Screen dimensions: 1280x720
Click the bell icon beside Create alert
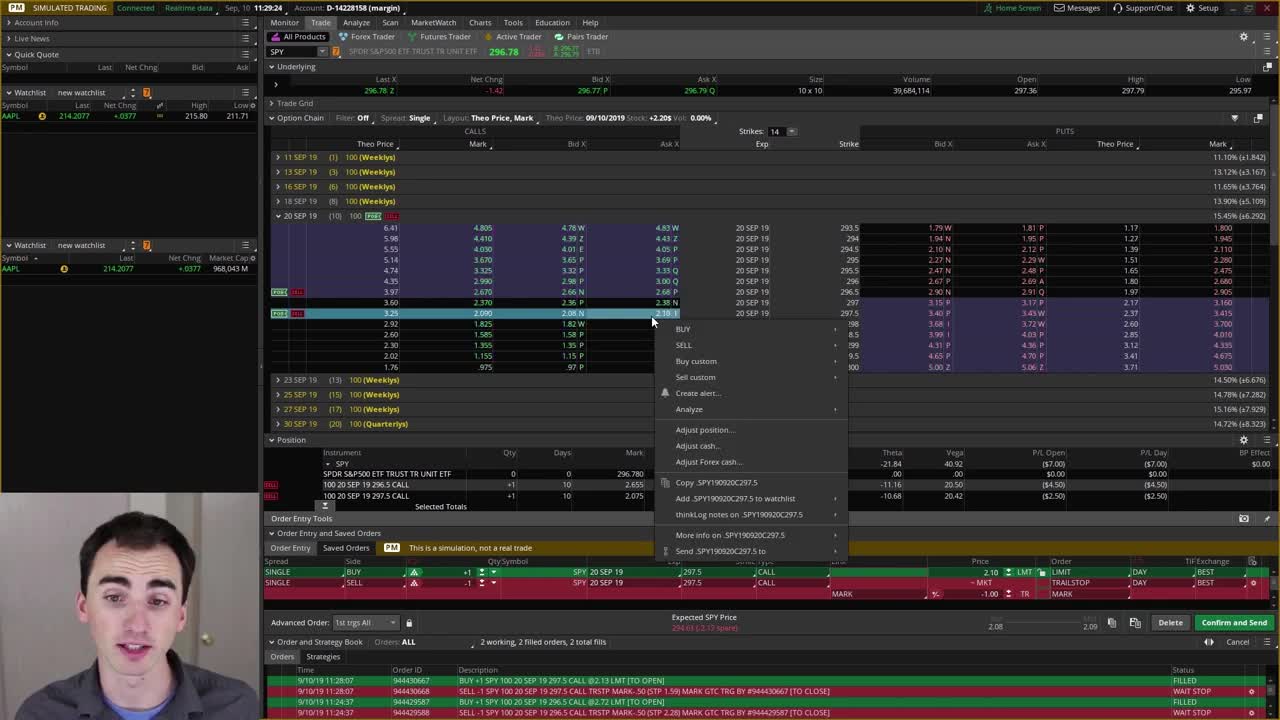(x=665, y=393)
